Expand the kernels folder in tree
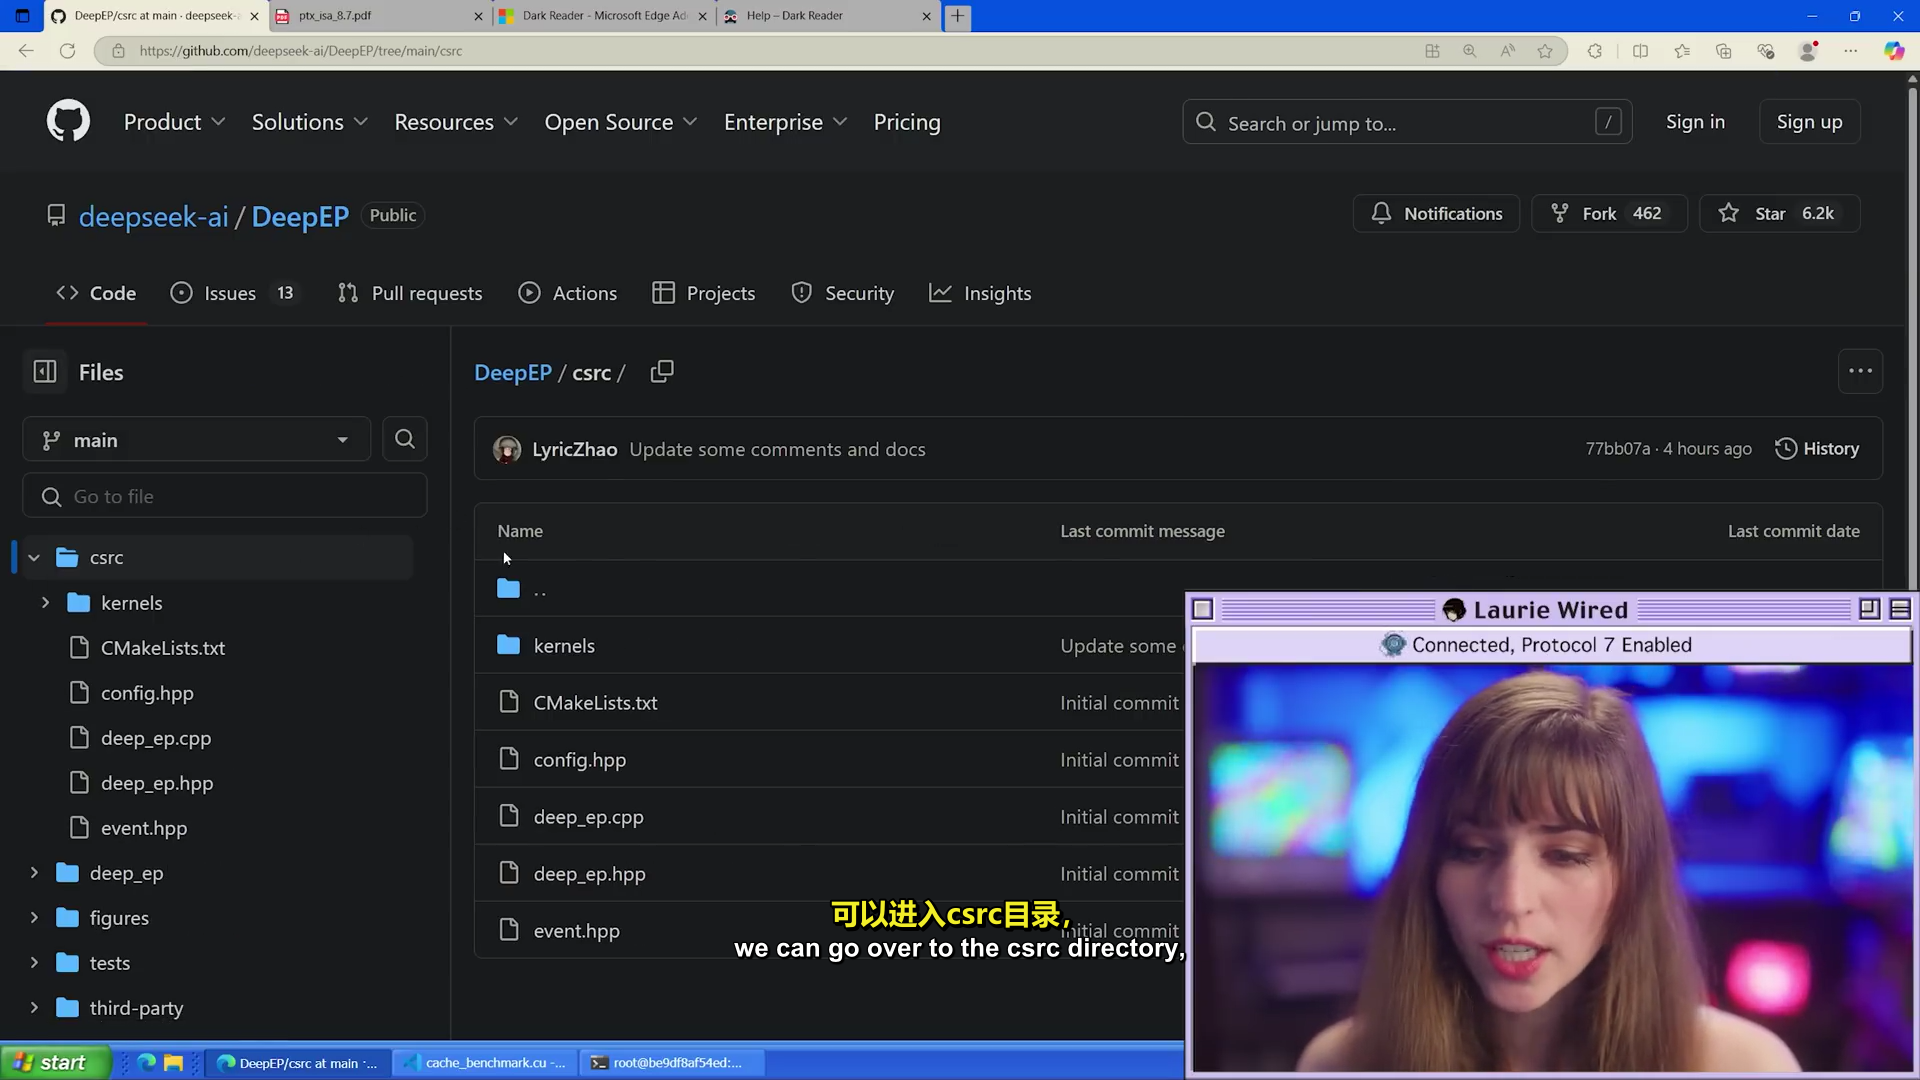1920x1080 pixels. [45, 603]
